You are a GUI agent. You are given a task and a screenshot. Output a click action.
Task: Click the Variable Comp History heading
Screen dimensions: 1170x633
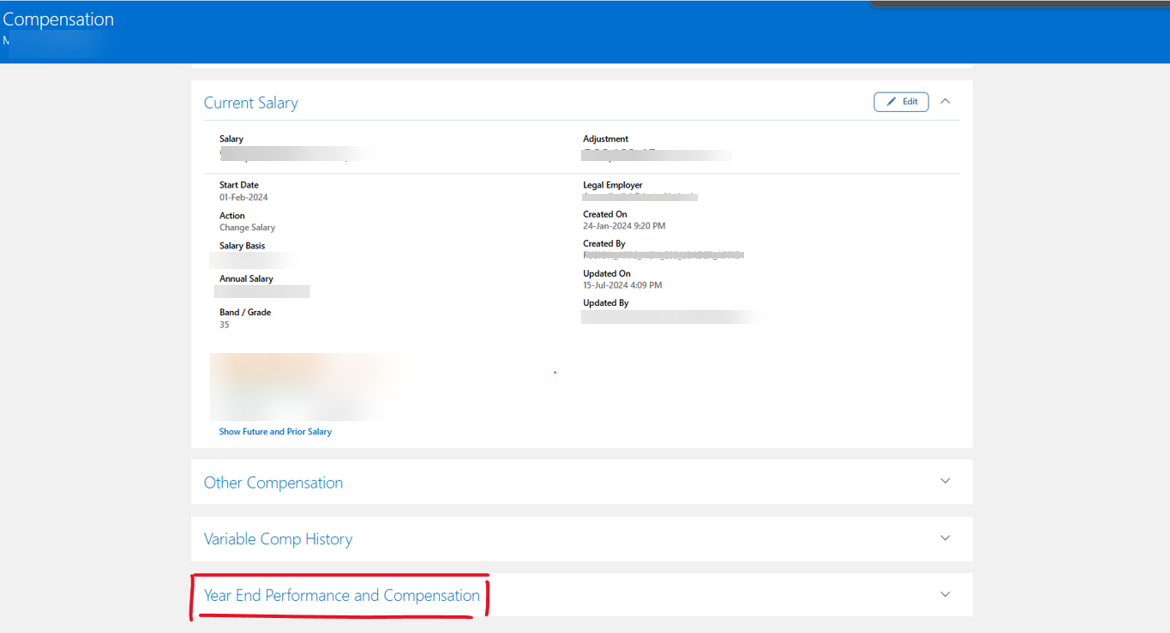pos(278,538)
